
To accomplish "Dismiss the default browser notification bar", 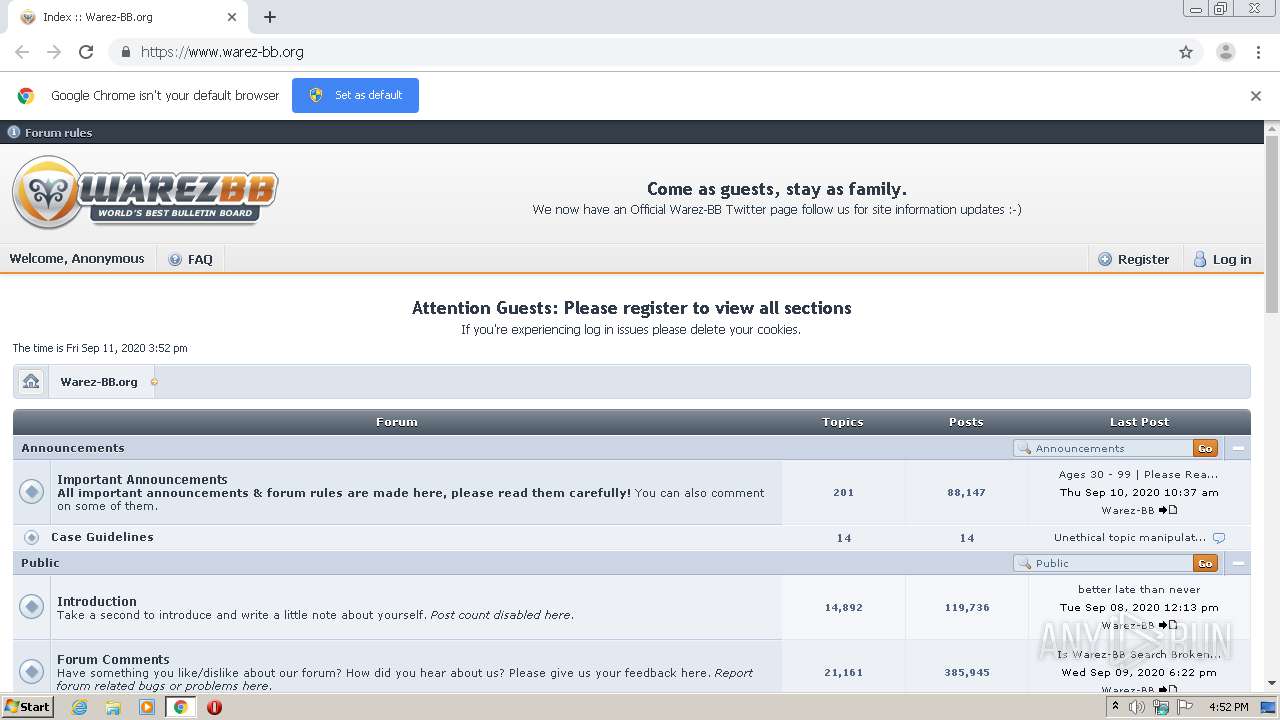I will tap(1256, 96).
